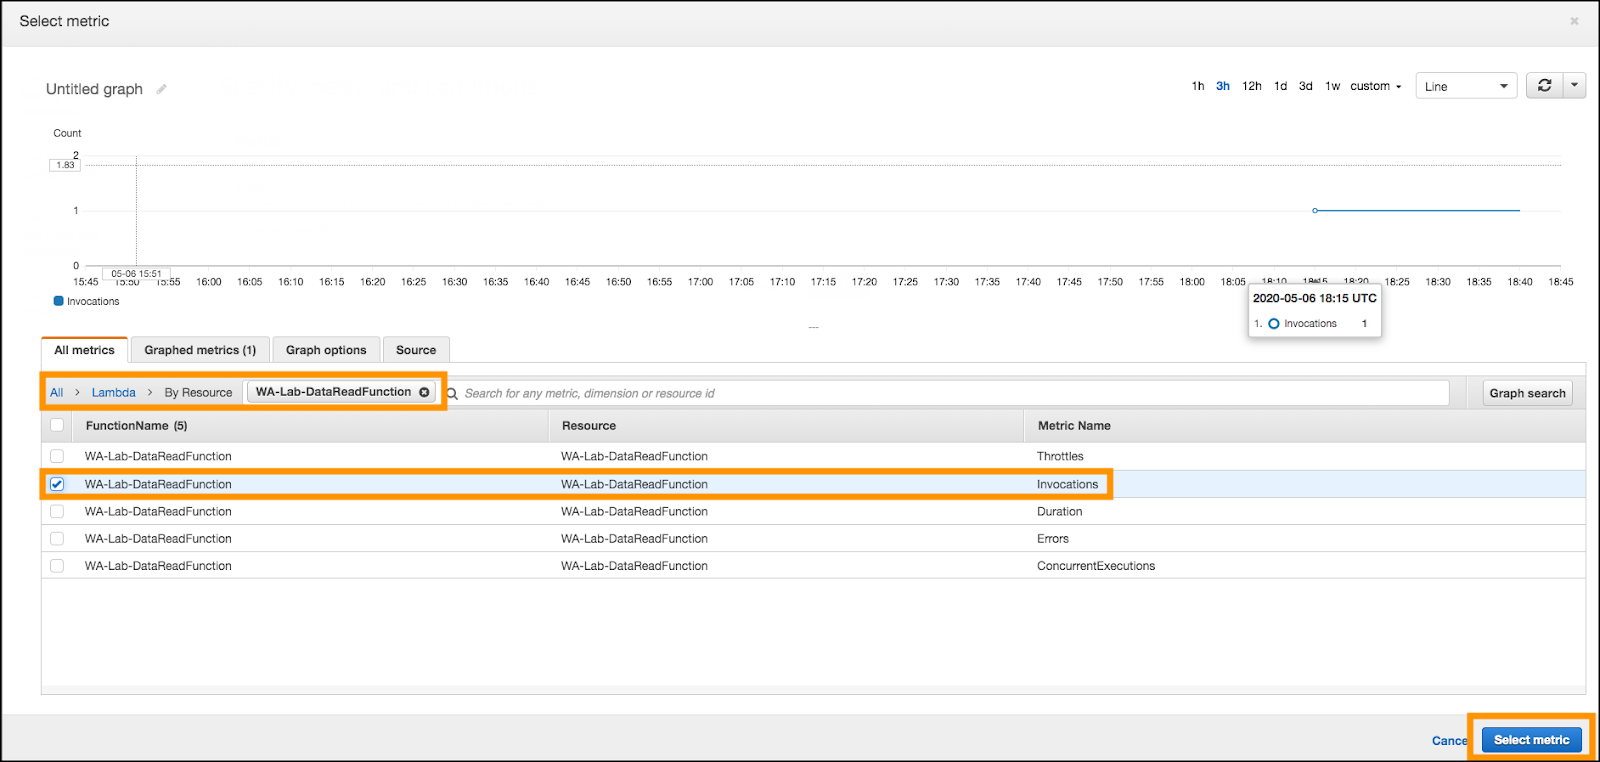The width and height of the screenshot is (1600, 762).
Task: Remove the WA-Lab-DataReadFunction filter tag
Action: (x=424, y=392)
